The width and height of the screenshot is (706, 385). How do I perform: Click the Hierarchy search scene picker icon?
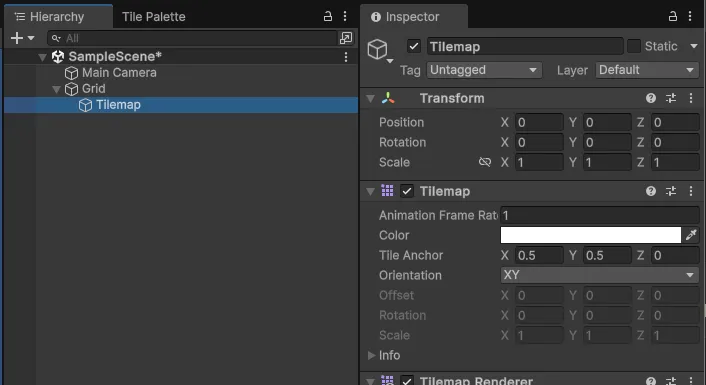(346, 38)
